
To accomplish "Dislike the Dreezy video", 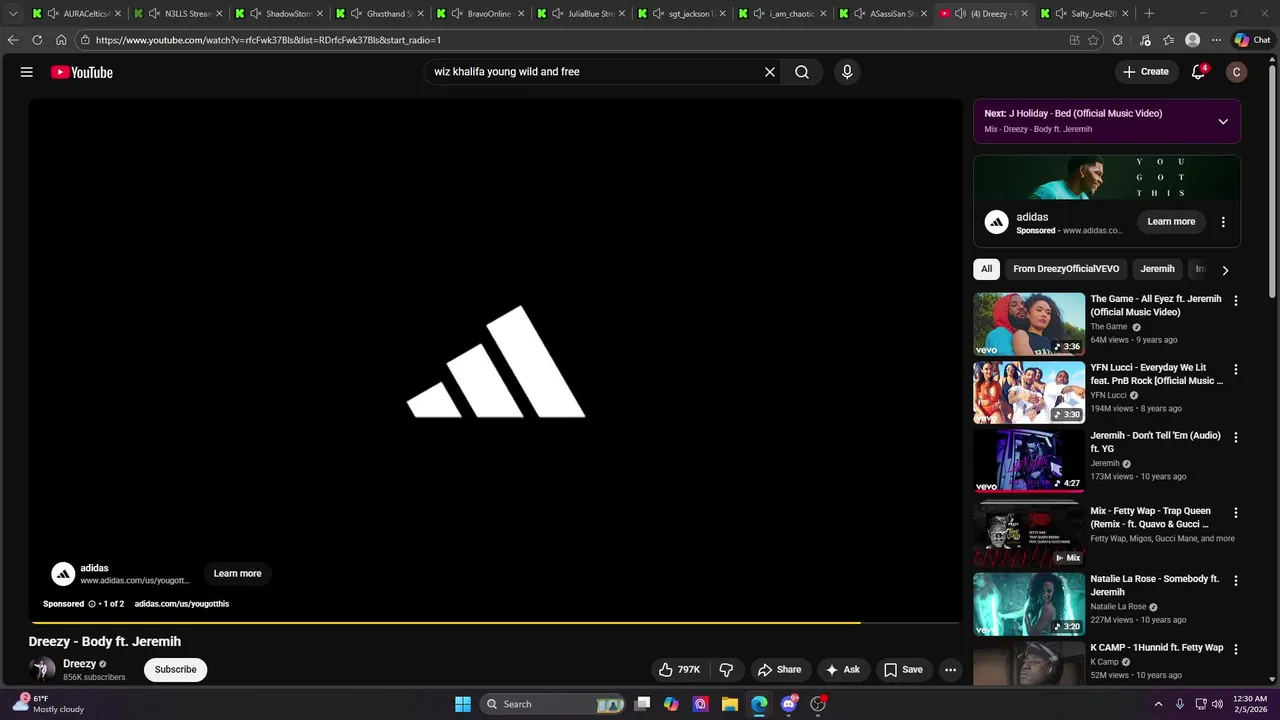I will tap(727, 670).
